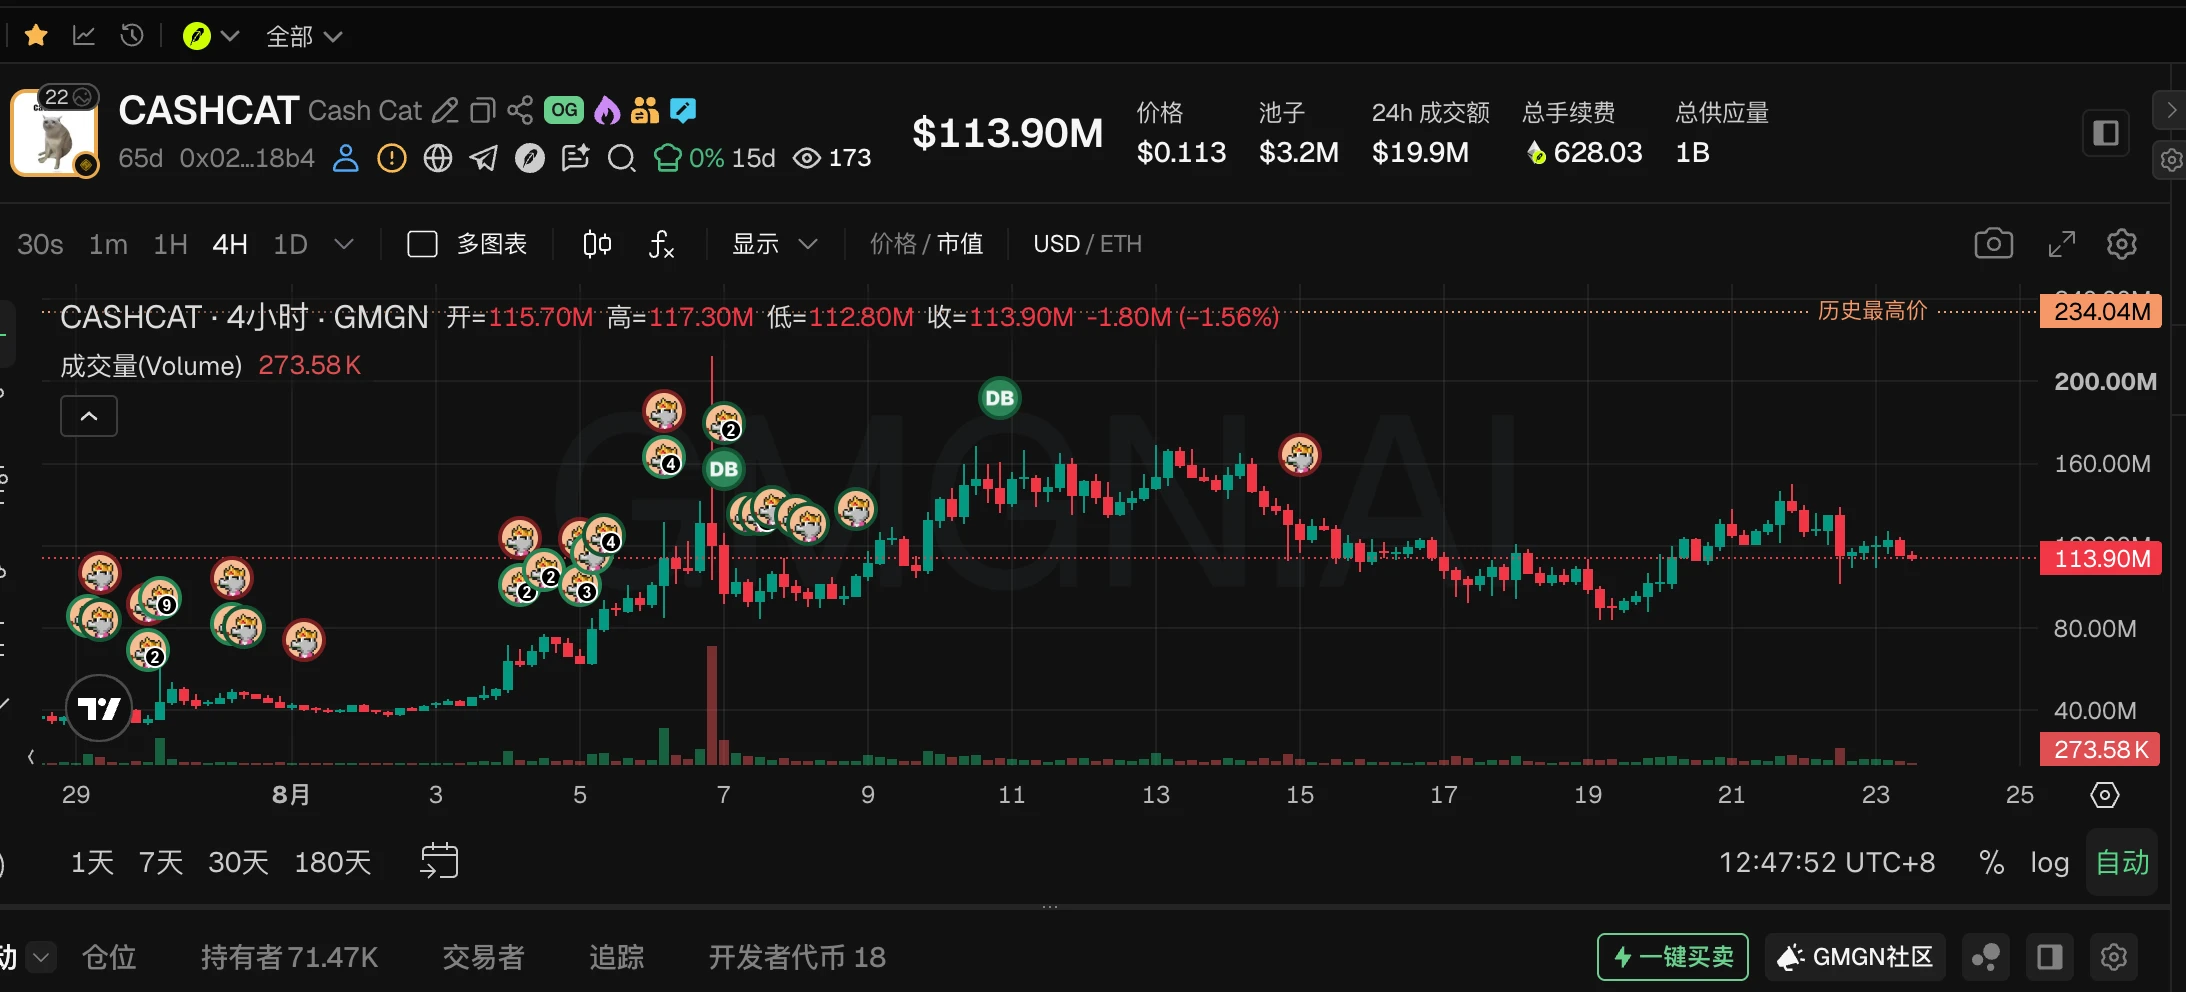Open the Telegram paper plane icon
This screenshot has width=2186, height=992.
pyautogui.click(x=484, y=158)
